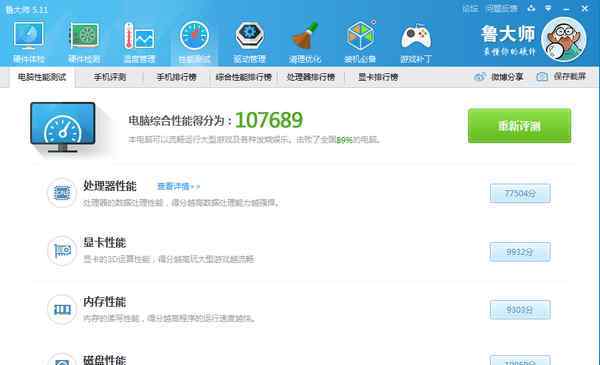Open the 游戏补丁 gamepad icon
This screenshot has height=365, width=600.
[x=416, y=36]
